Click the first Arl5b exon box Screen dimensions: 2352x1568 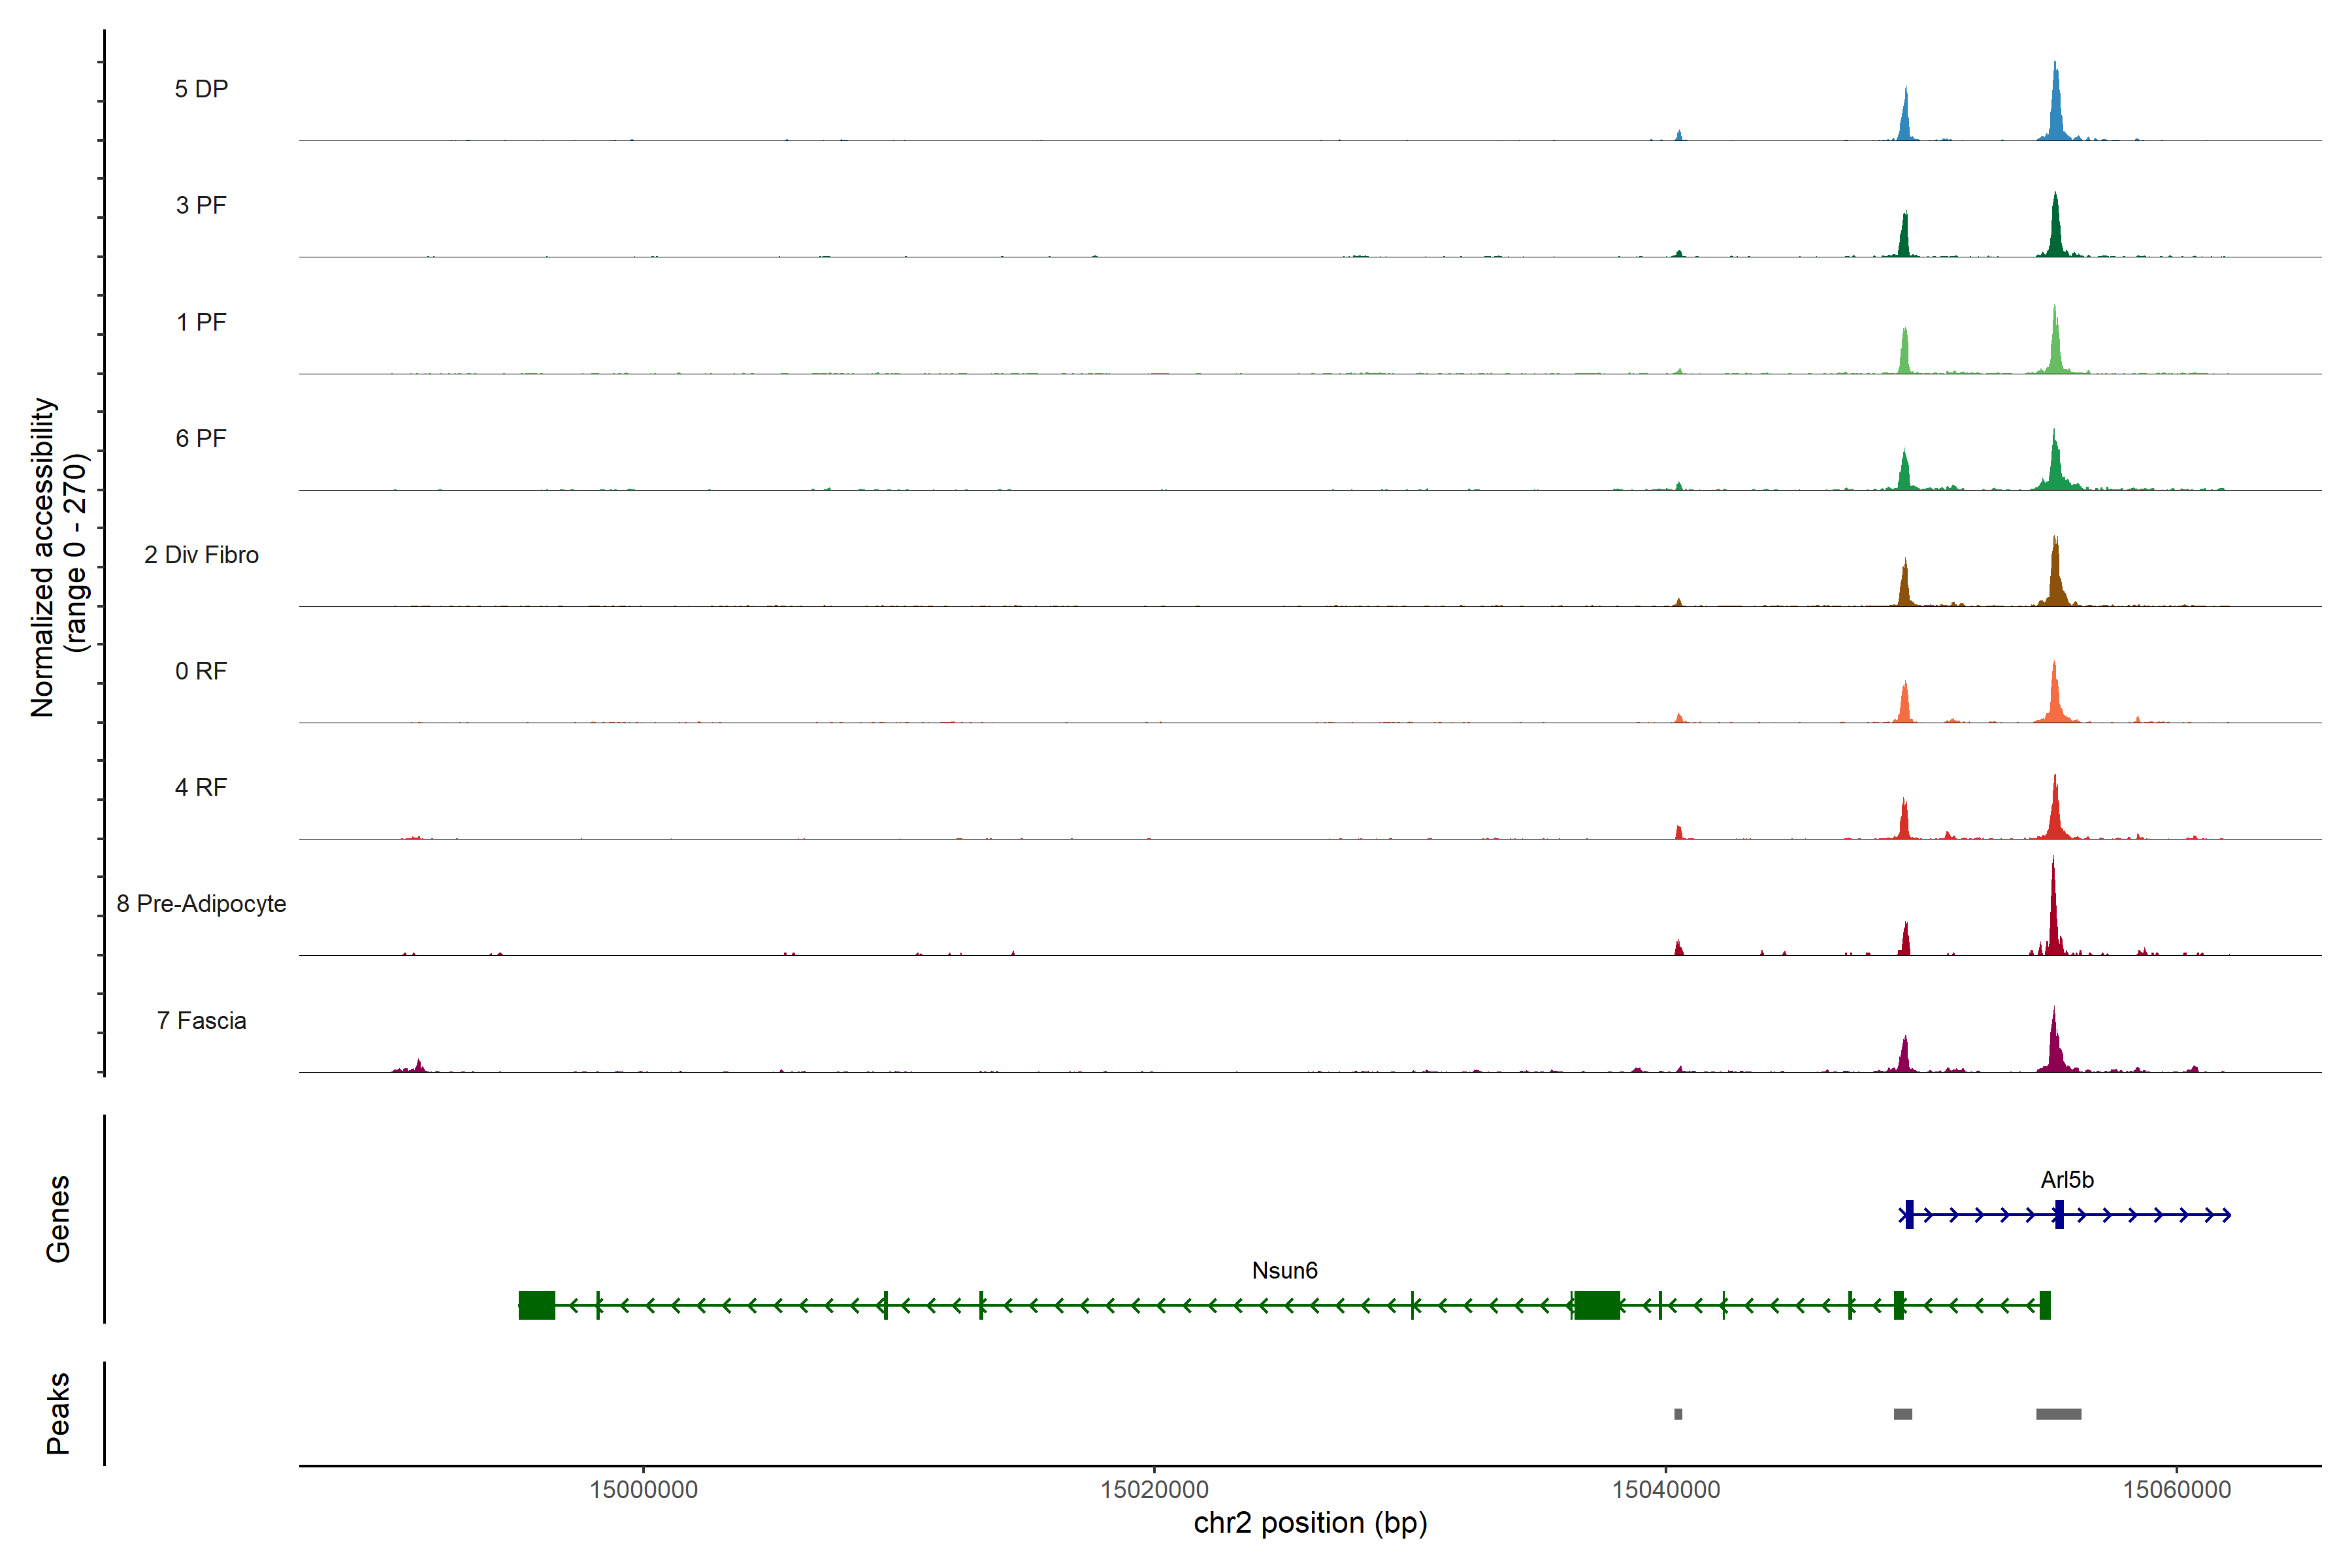click(x=1909, y=1215)
